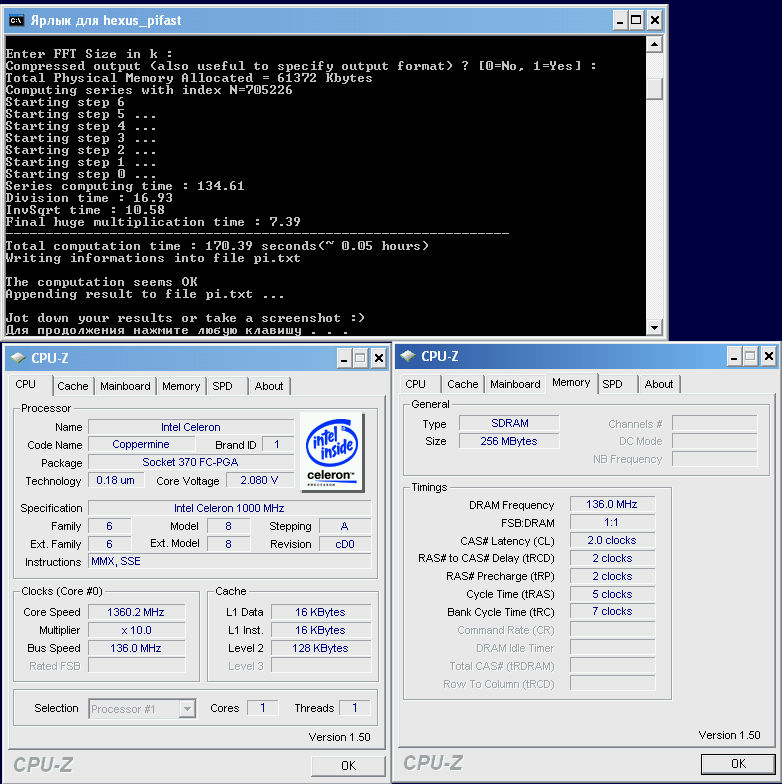Screen dimensions: 782x784
Task: Open the Cache tab in left CPU-Z window
Action: click(72, 386)
